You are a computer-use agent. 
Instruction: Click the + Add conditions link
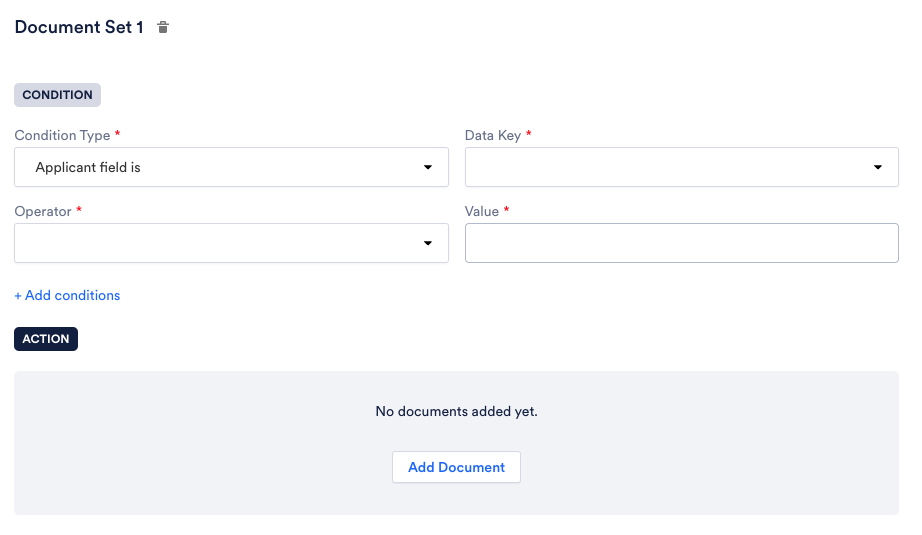click(x=67, y=295)
